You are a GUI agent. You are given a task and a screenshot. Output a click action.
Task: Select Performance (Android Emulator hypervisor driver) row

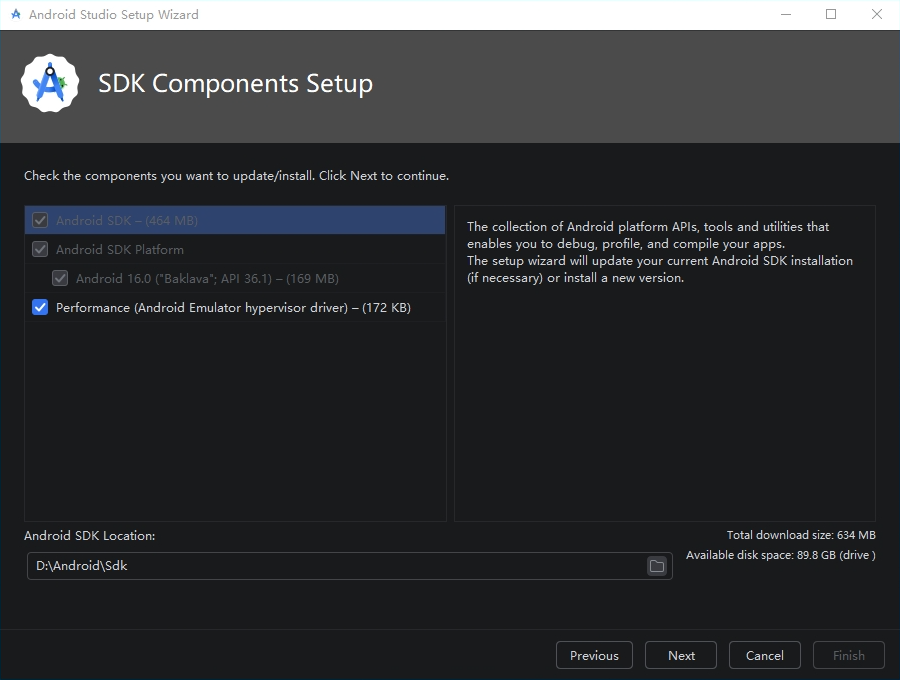235,308
